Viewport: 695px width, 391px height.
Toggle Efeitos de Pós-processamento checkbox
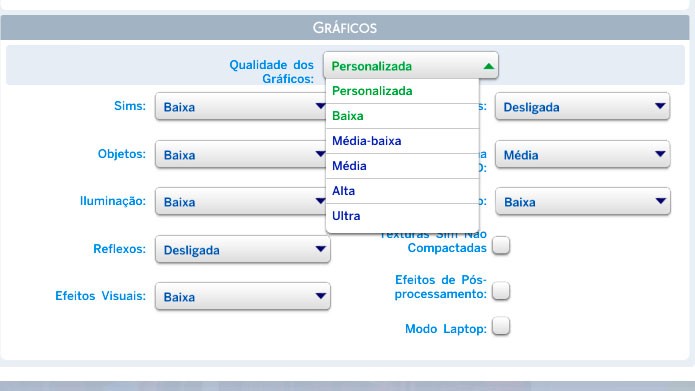(x=501, y=291)
